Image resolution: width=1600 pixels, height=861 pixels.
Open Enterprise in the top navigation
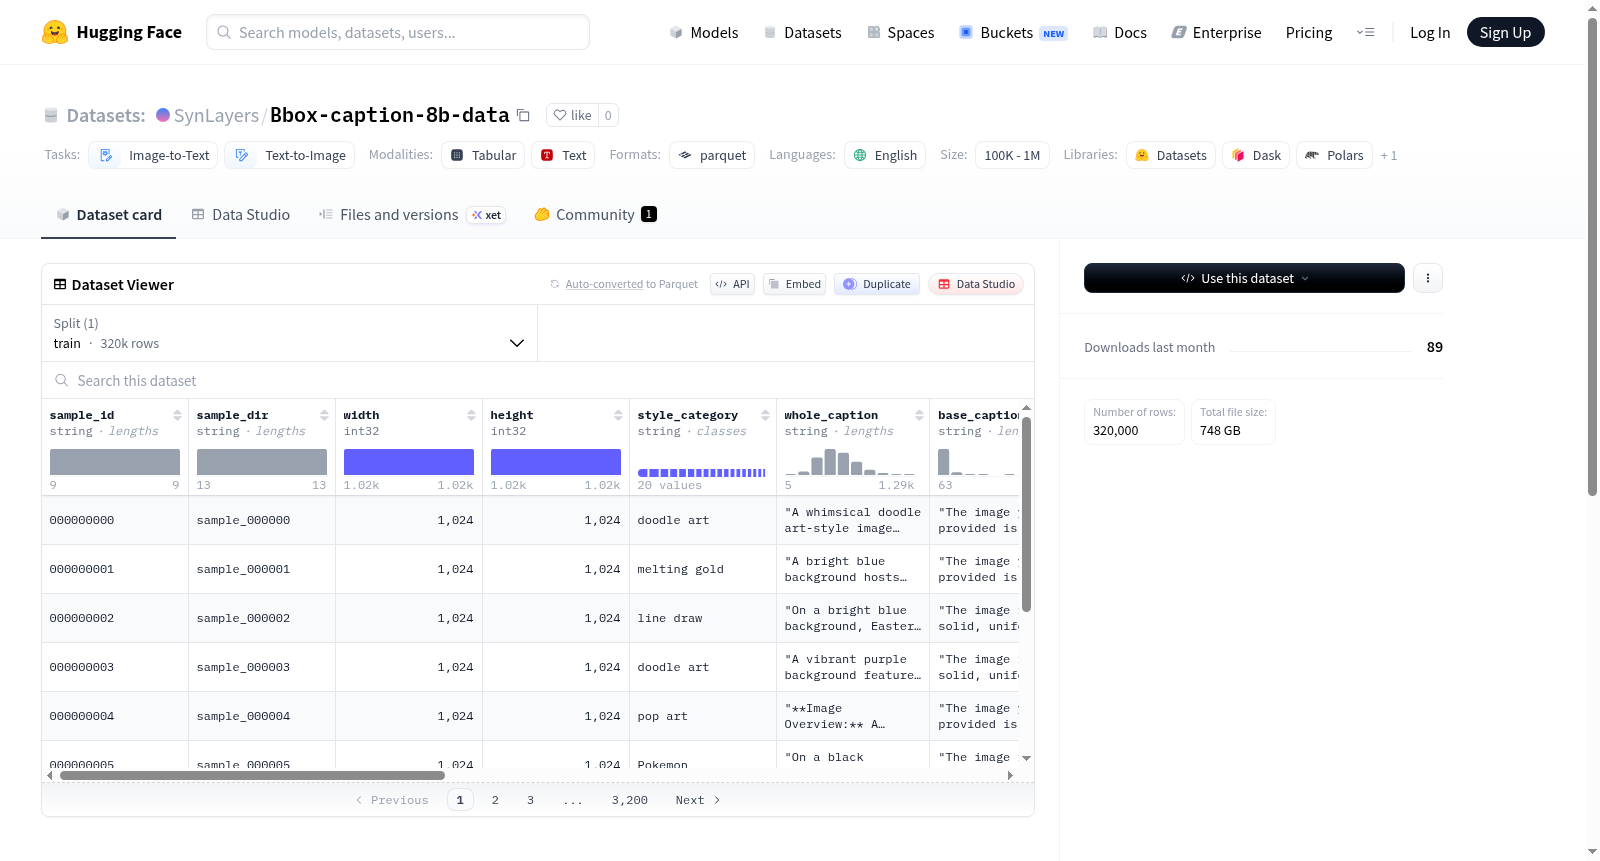pyautogui.click(x=1216, y=32)
